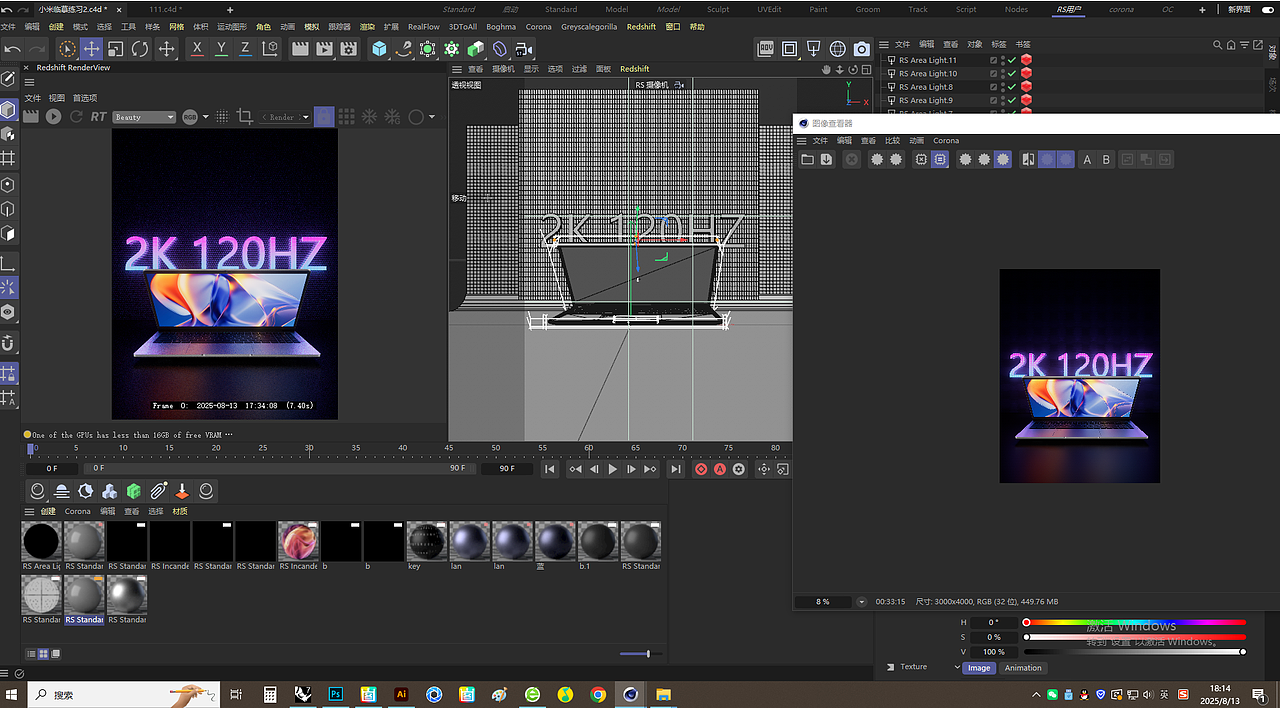Select the key material thumbnail
The height and width of the screenshot is (708, 1280).
[427, 541]
